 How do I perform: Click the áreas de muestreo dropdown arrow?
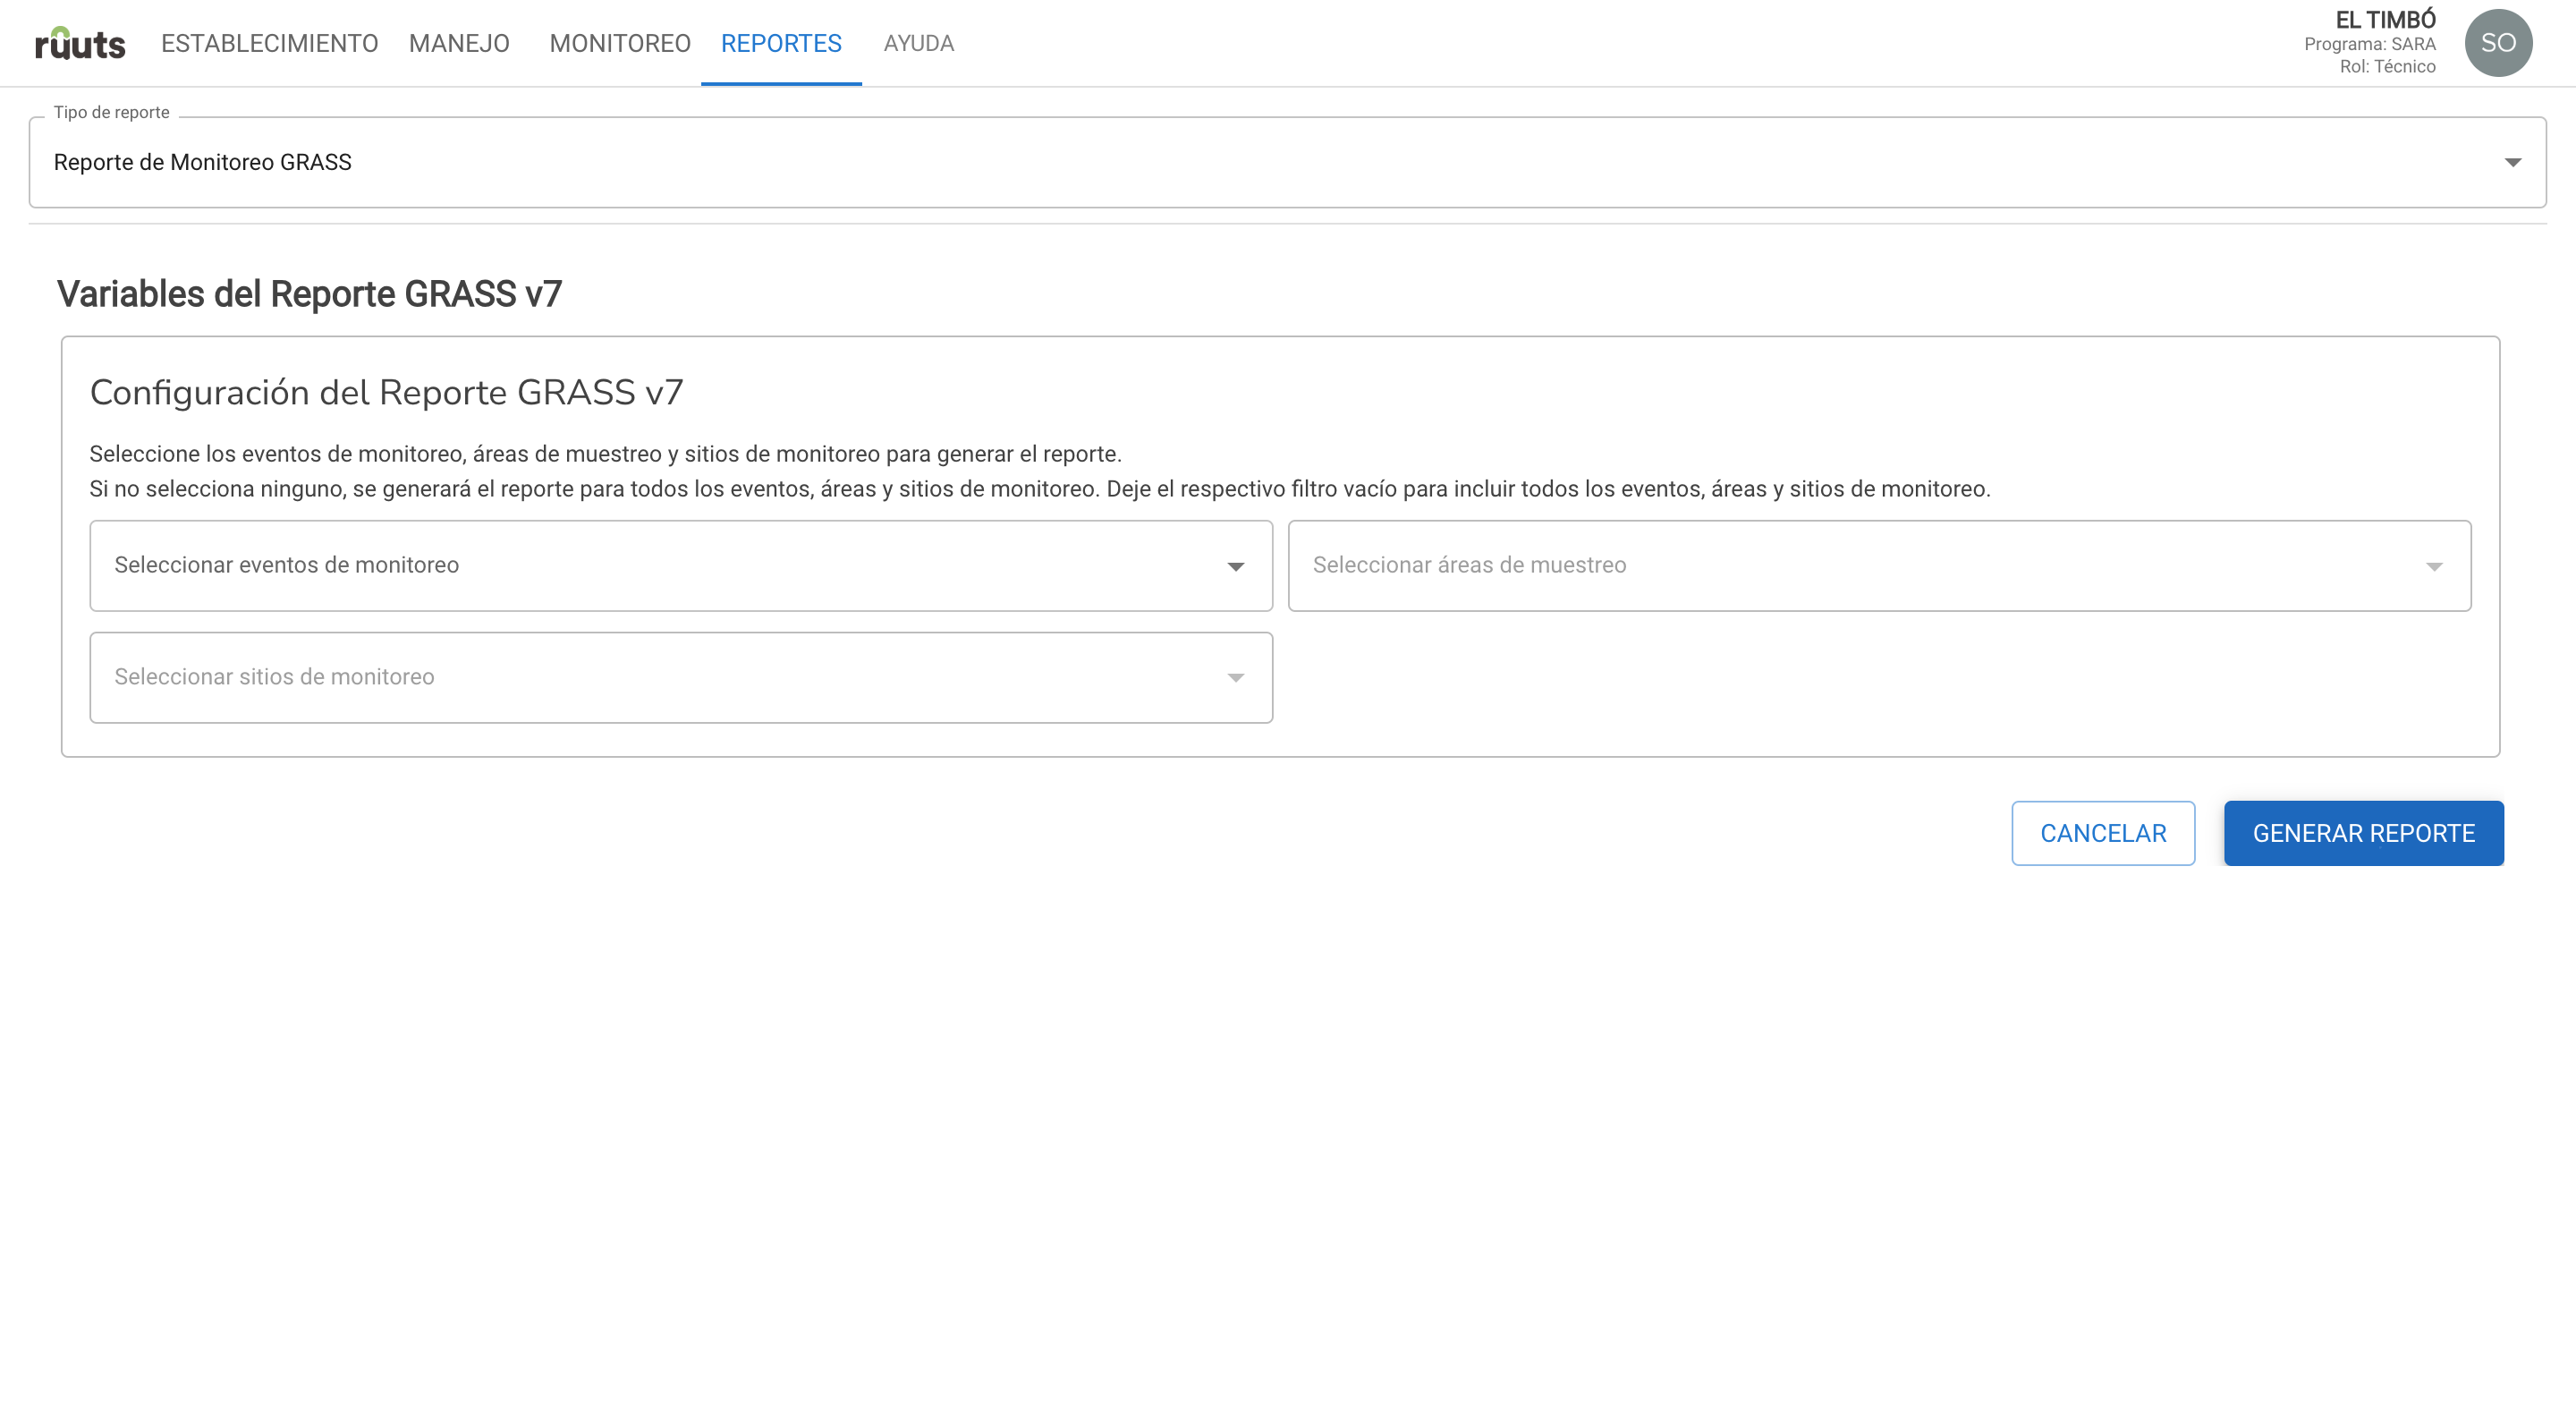(2436, 565)
